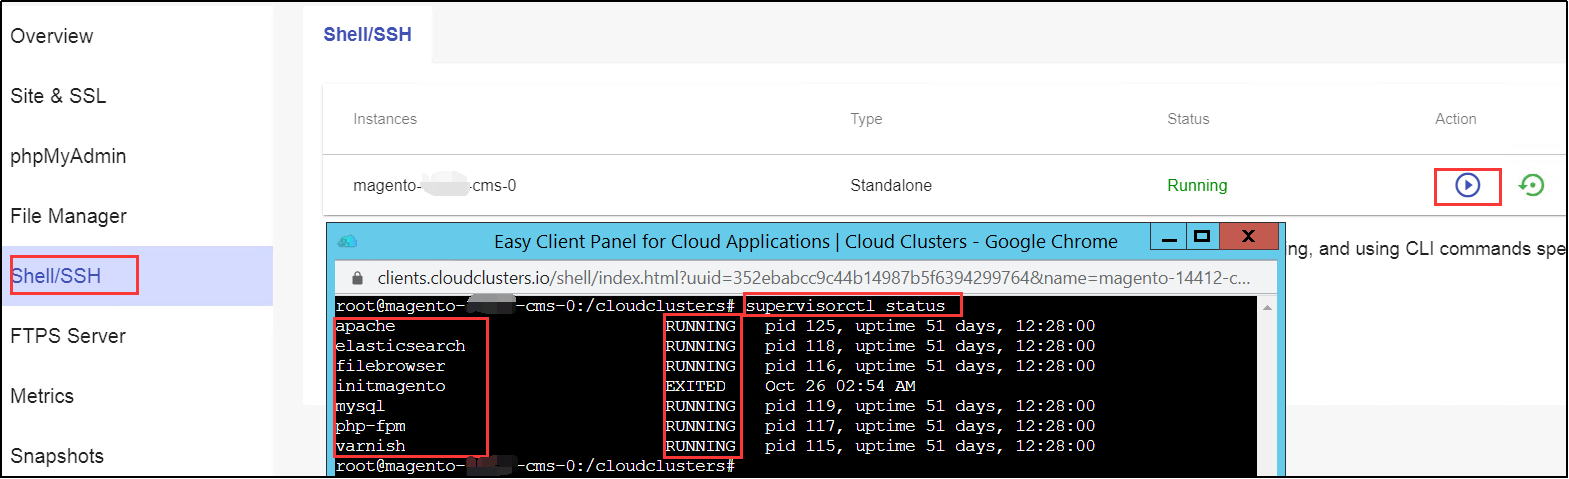Open FTPS Server settings
Image resolution: width=1569 pixels, height=479 pixels.
(68, 336)
